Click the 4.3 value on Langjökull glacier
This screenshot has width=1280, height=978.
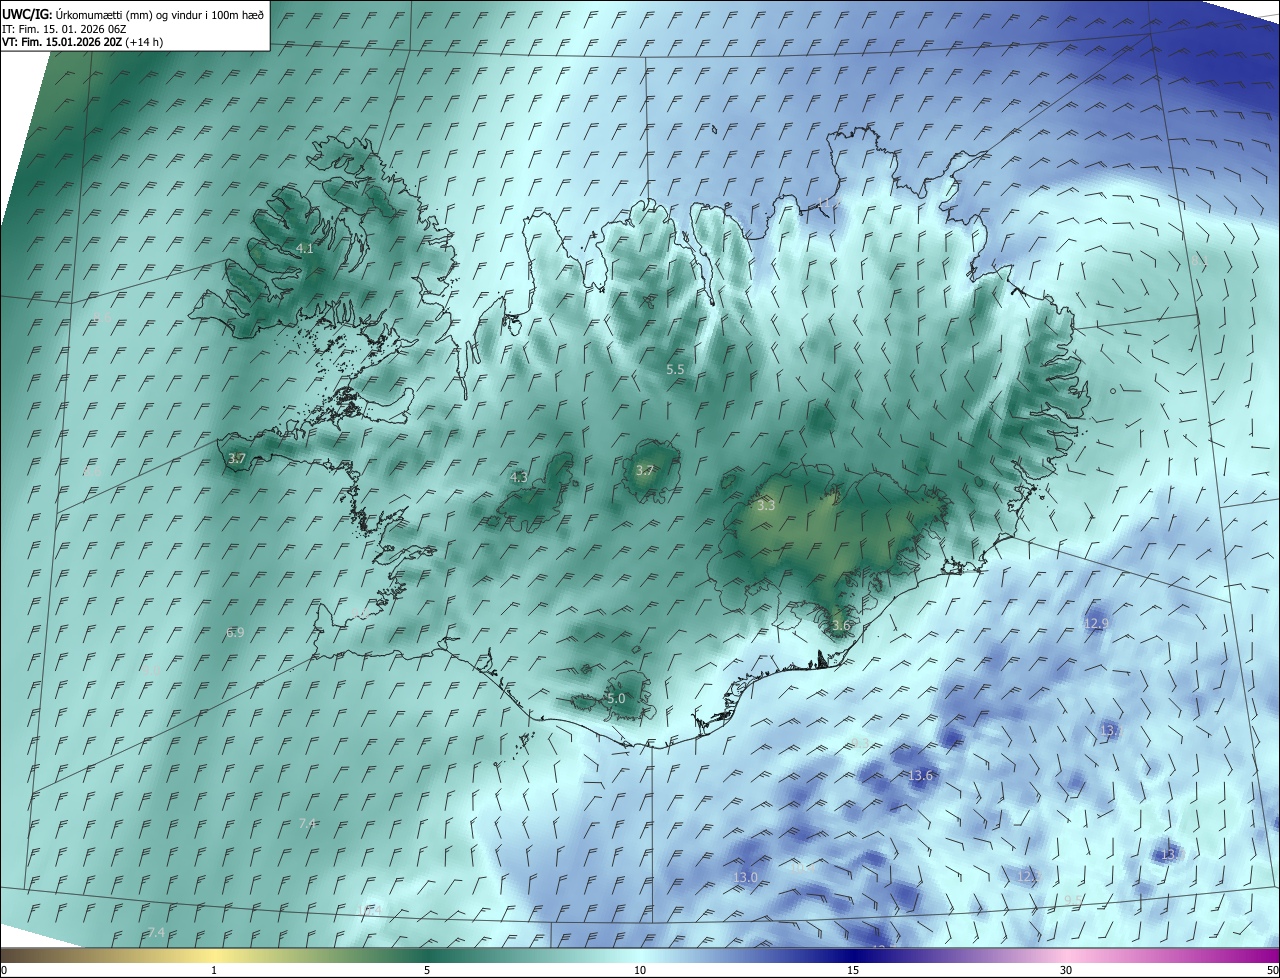coord(518,478)
